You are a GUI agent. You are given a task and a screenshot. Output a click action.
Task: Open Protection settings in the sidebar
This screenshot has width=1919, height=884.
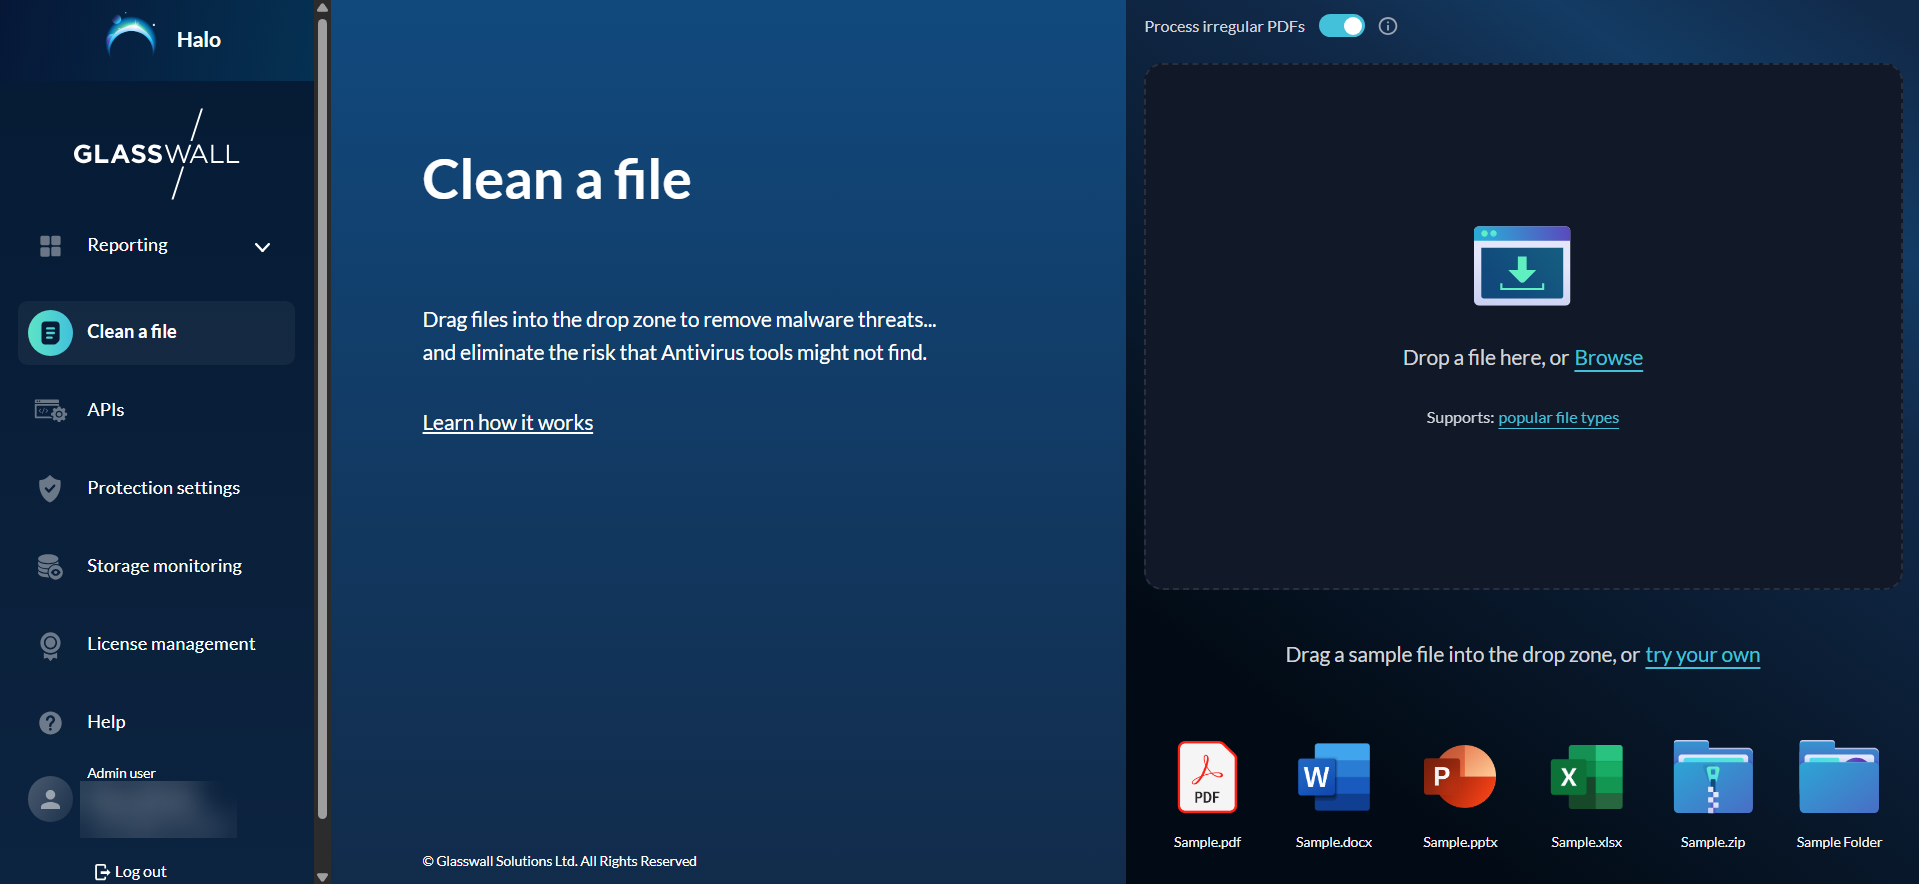coord(163,488)
